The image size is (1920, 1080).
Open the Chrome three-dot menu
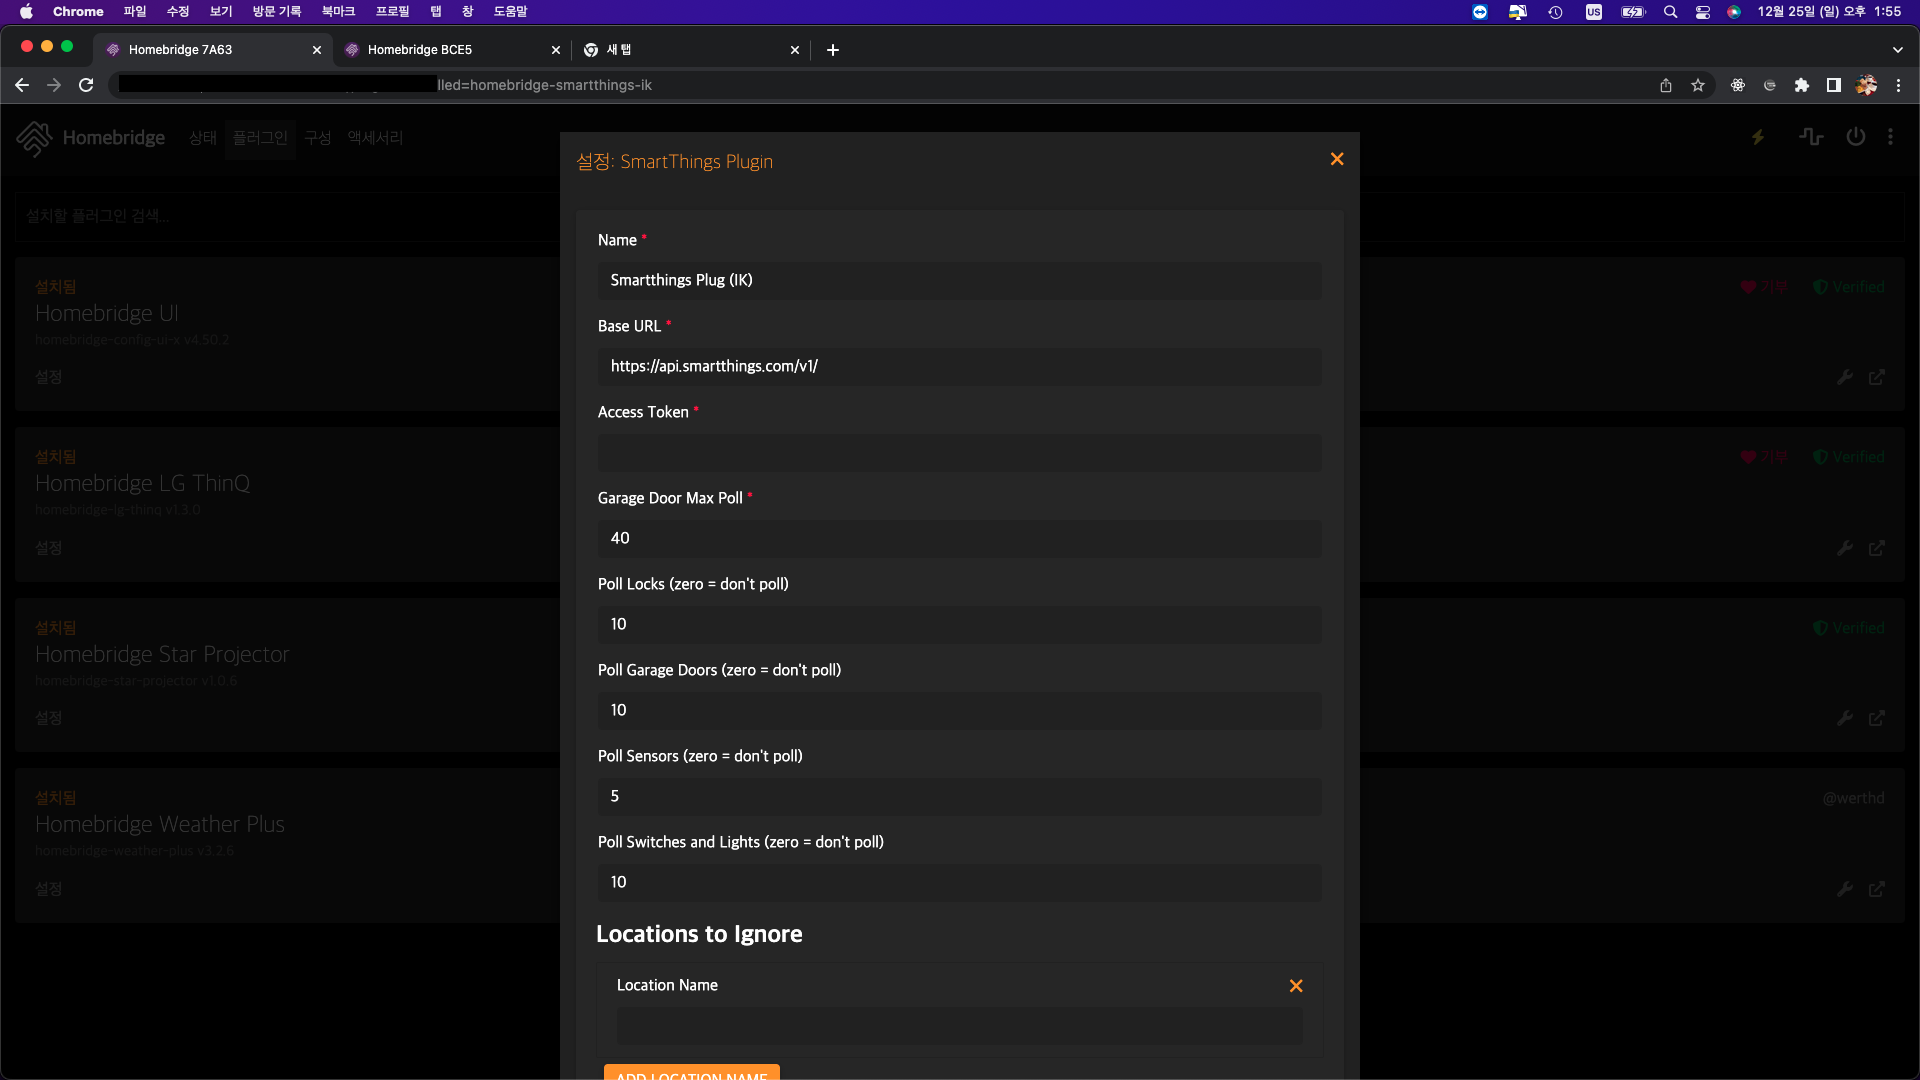1899,85
